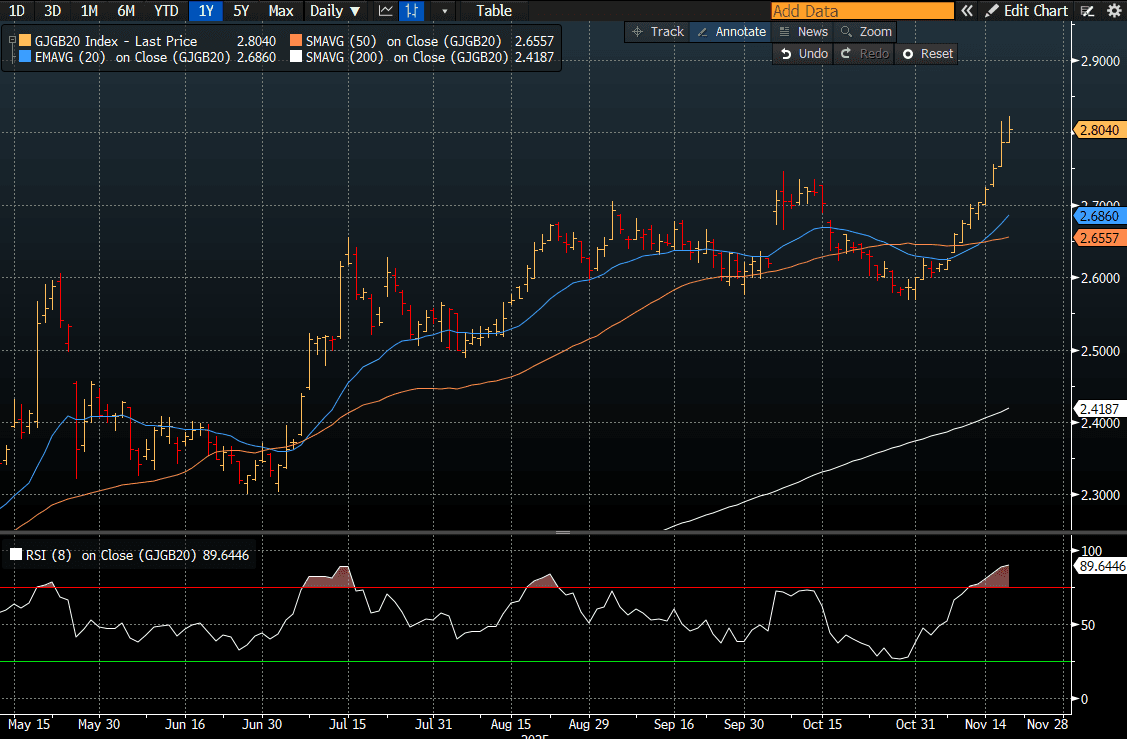Expand the chart type dropdown arrow
The width and height of the screenshot is (1127, 739).
pos(445,11)
